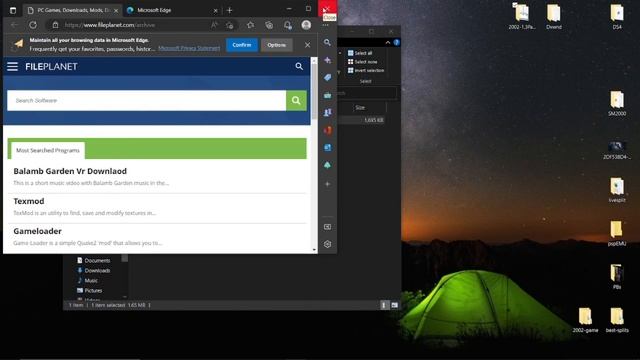640x360 pixels.
Task: Click the Options button in the notification bar
Action: tap(276, 45)
